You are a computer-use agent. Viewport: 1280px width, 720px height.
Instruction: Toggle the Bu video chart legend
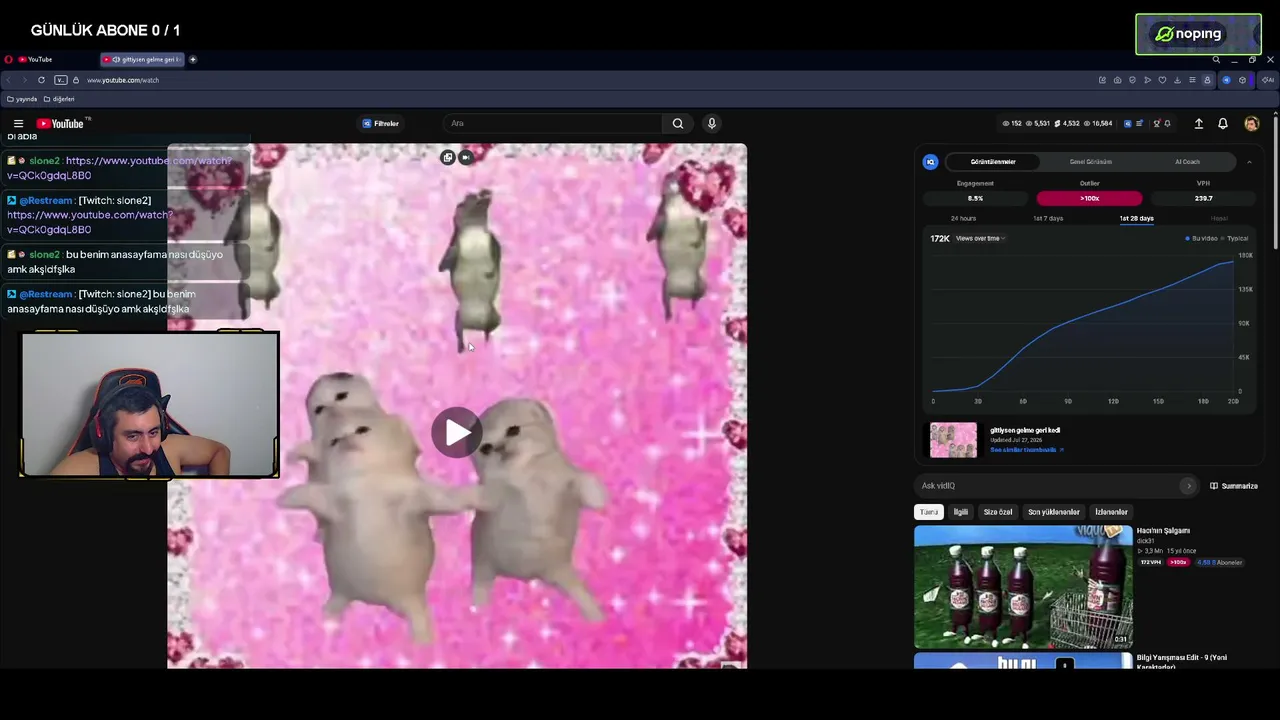tap(1201, 239)
